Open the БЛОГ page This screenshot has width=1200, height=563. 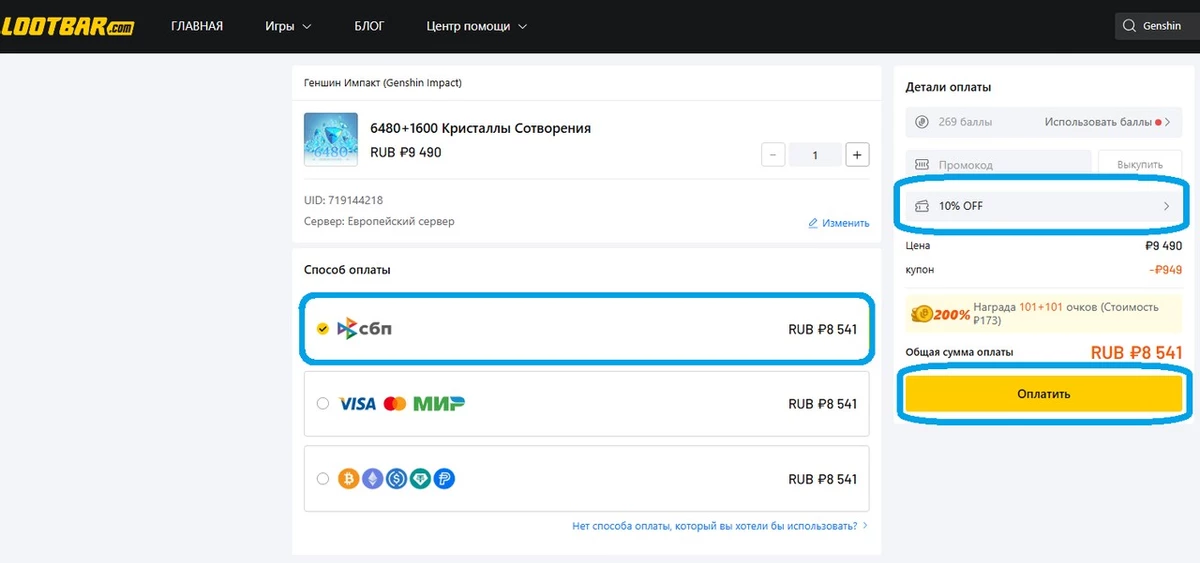click(369, 26)
